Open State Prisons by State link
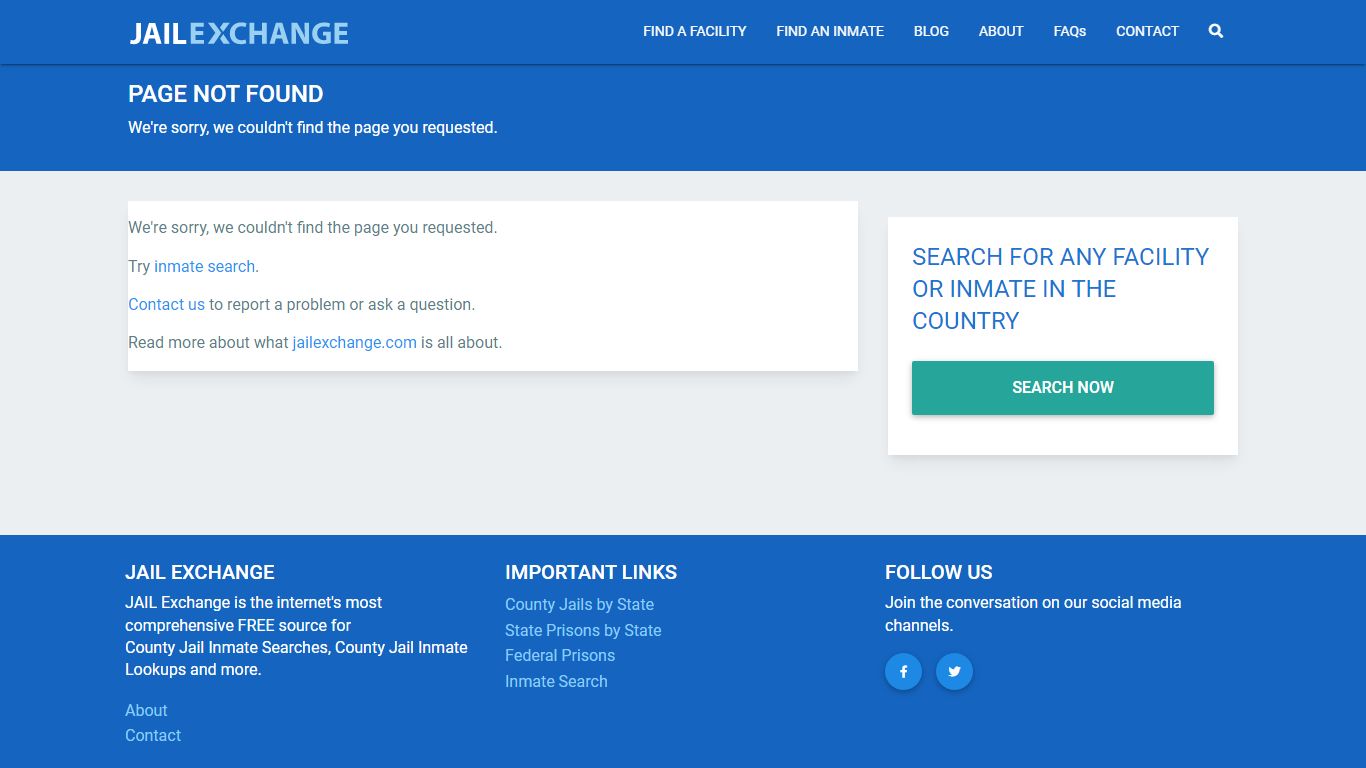 pyautogui.click(x=583, y=630)
